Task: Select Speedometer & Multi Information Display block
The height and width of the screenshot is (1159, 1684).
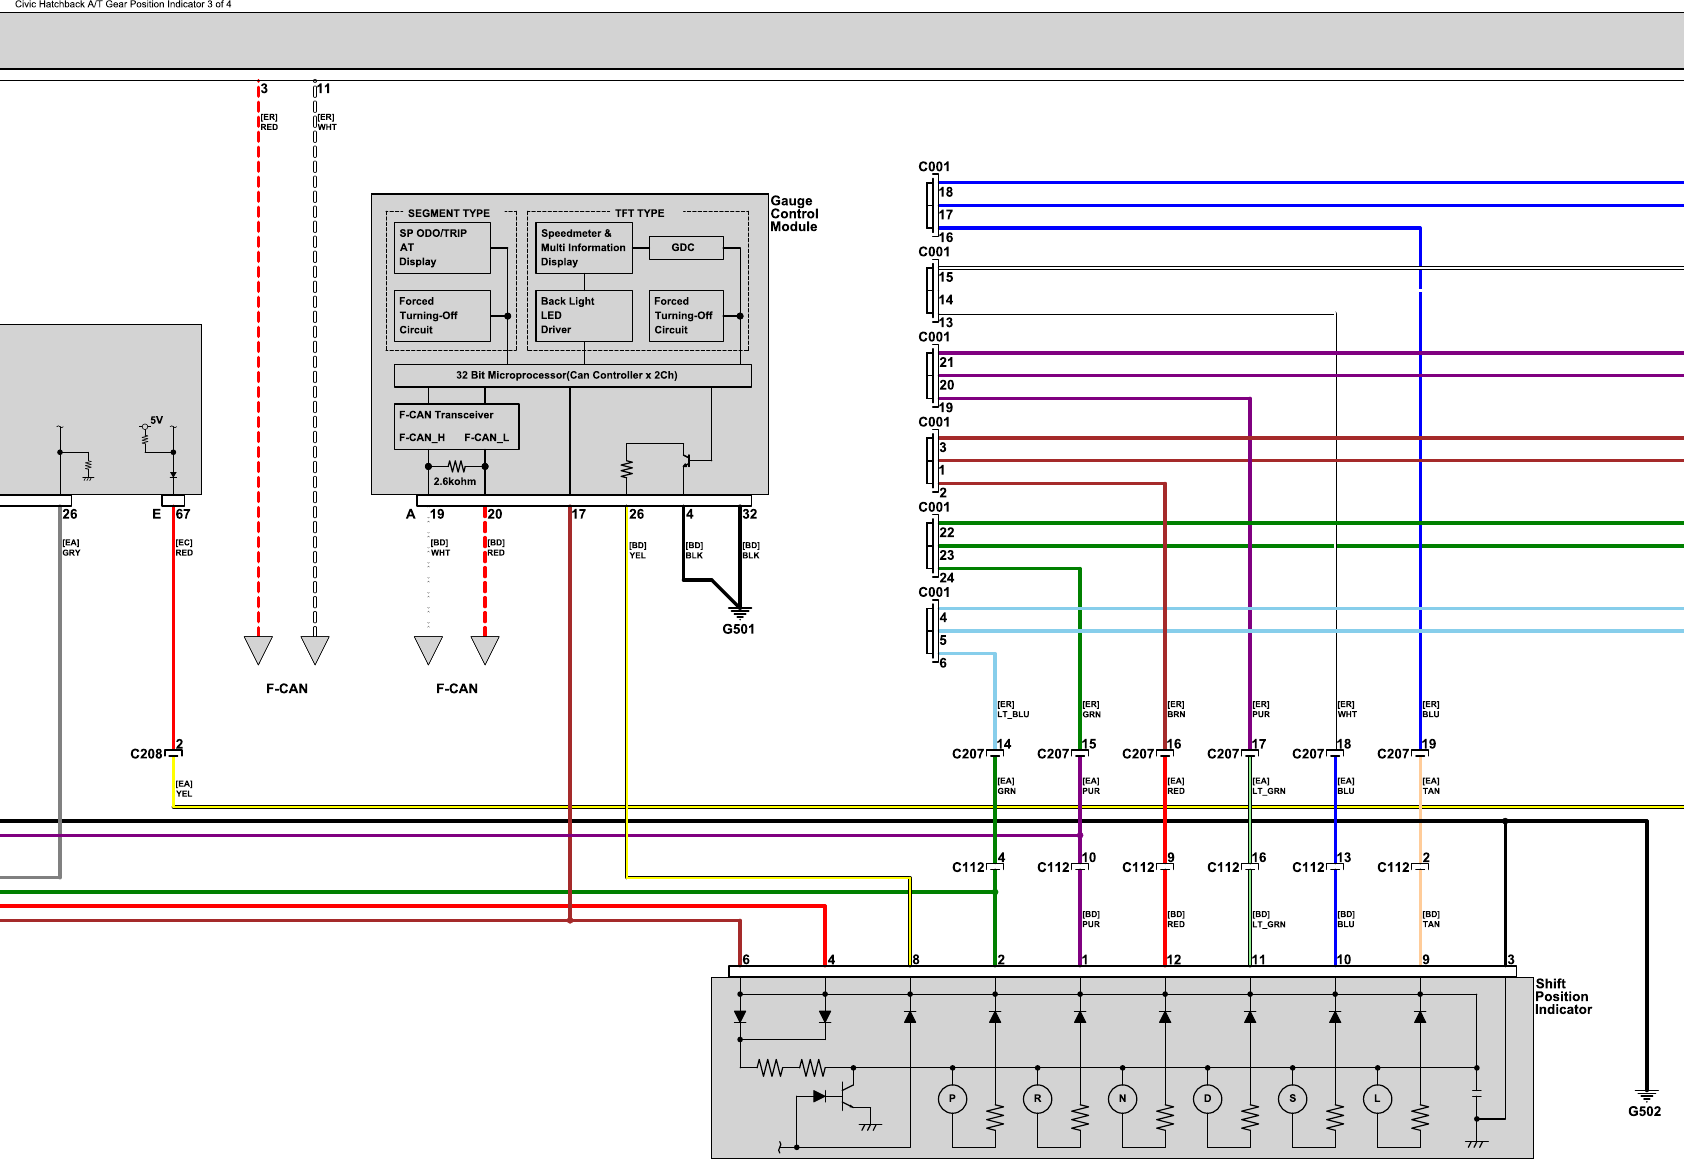Action: pyautogui.click(x=584, y=248)
